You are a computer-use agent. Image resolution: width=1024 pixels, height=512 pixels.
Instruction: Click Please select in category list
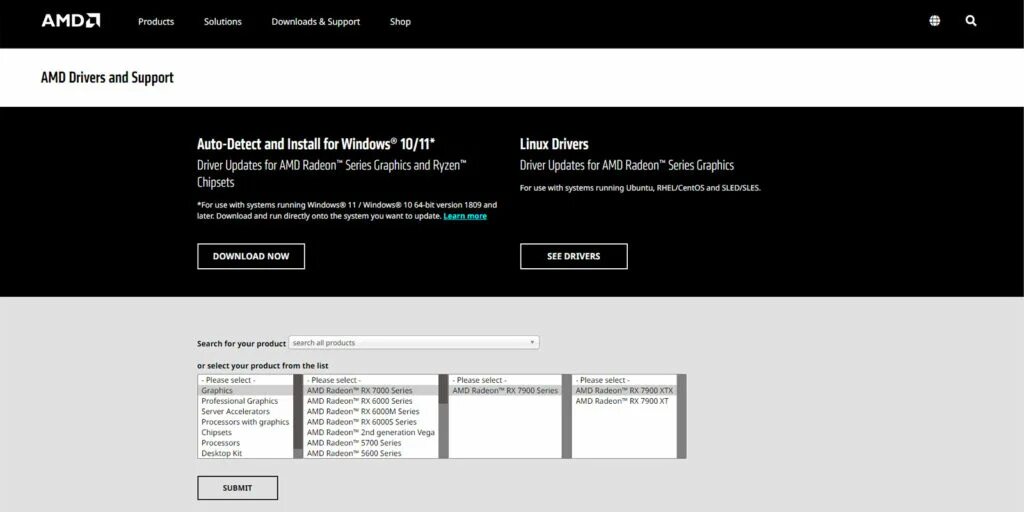pyautogui.click(x=246, y=380)
